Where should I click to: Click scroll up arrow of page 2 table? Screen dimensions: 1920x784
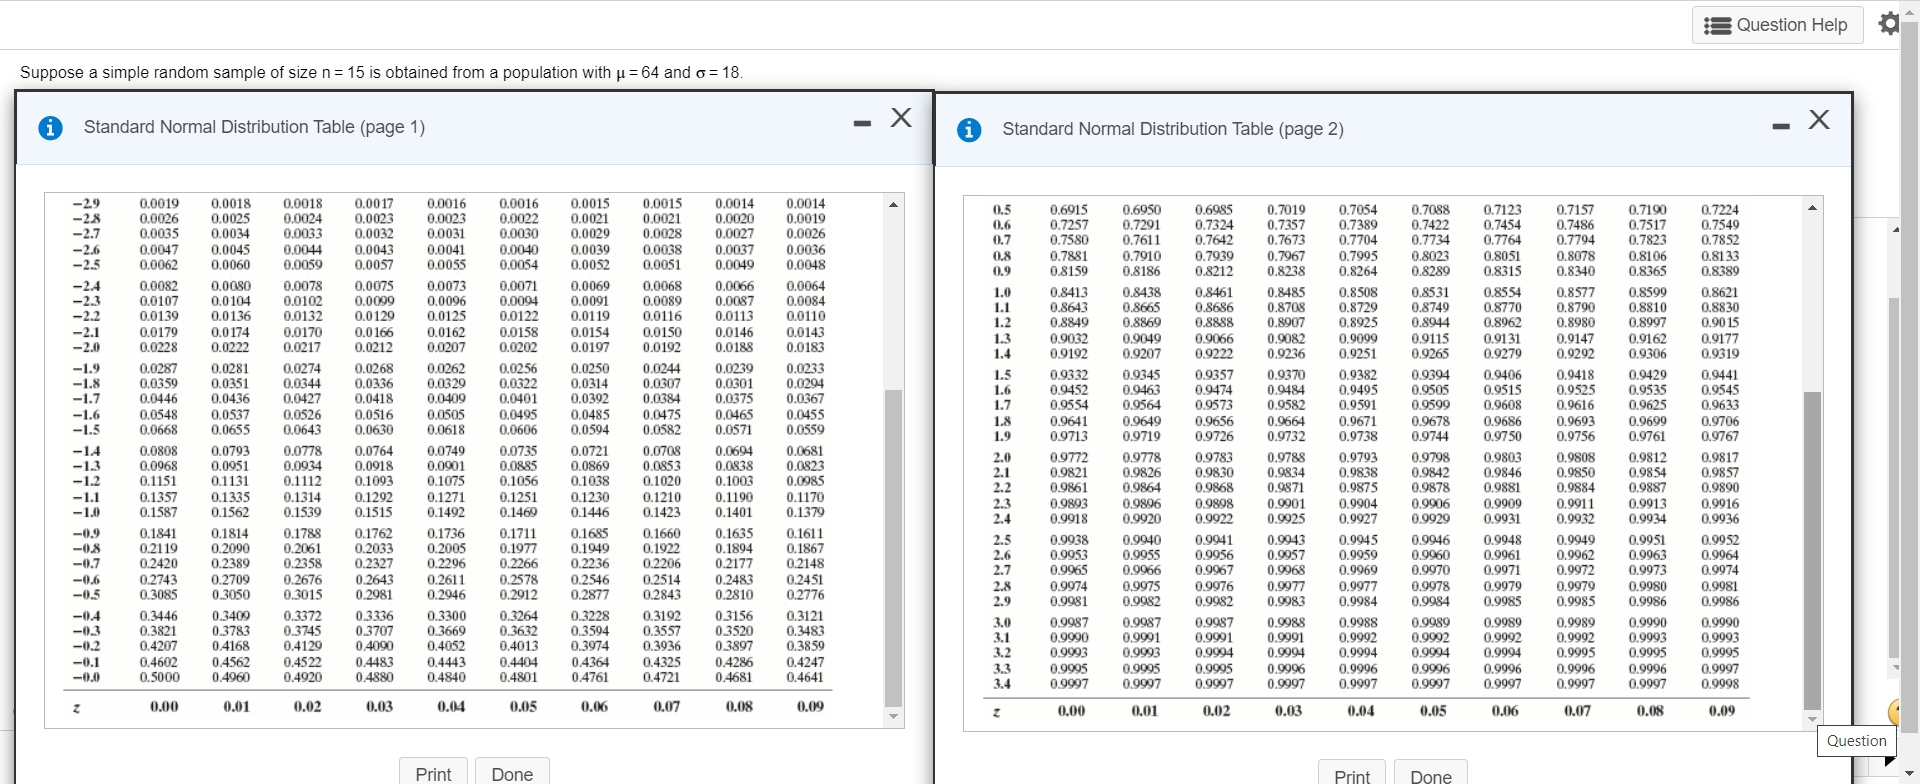point(1812,208)
